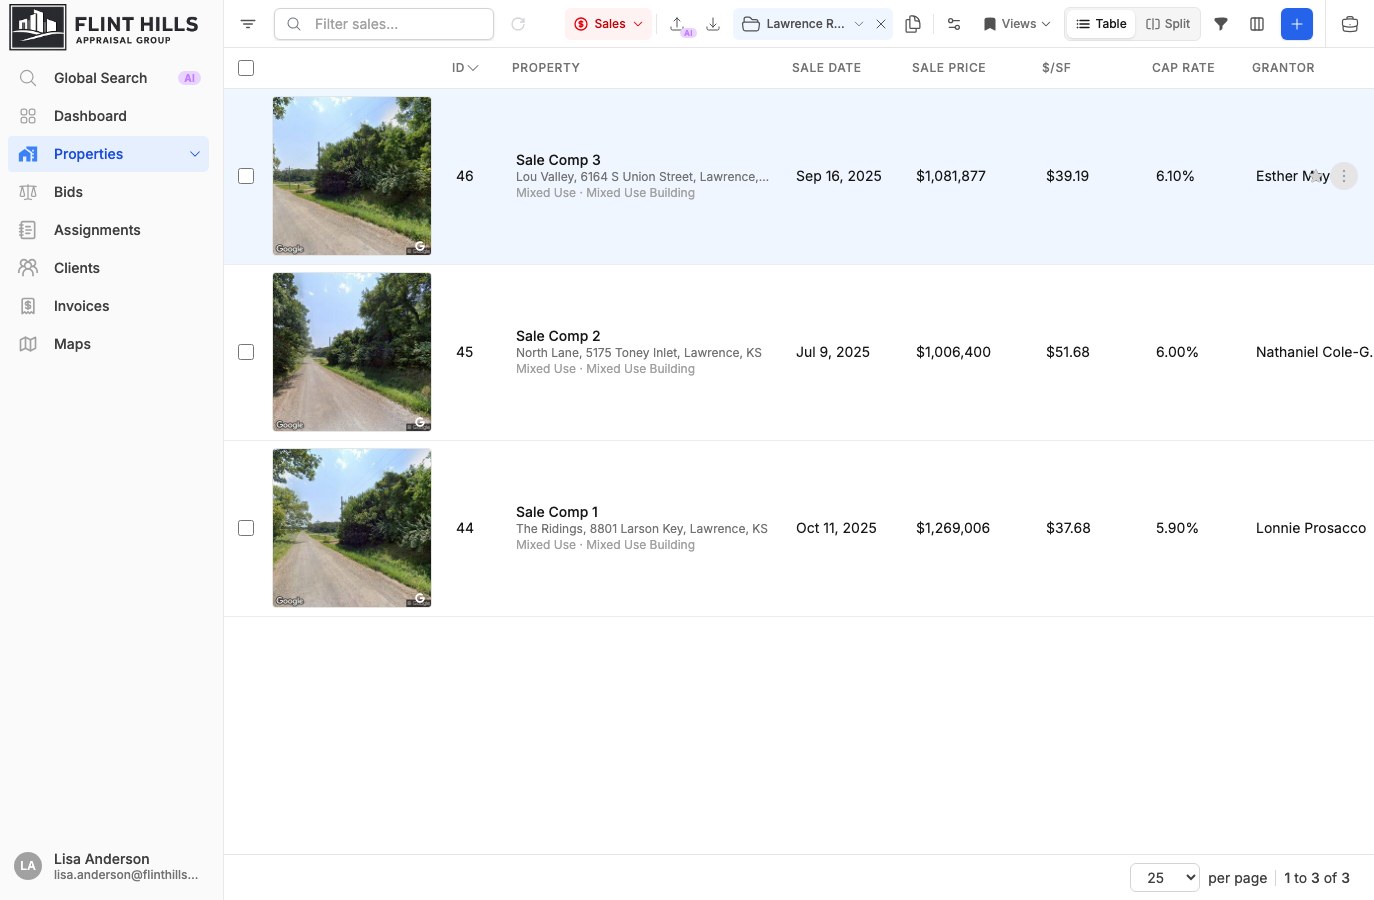Screen dimensions: 1374x900
Task: Click the Sale Price column header
Action: coord(949,68)
